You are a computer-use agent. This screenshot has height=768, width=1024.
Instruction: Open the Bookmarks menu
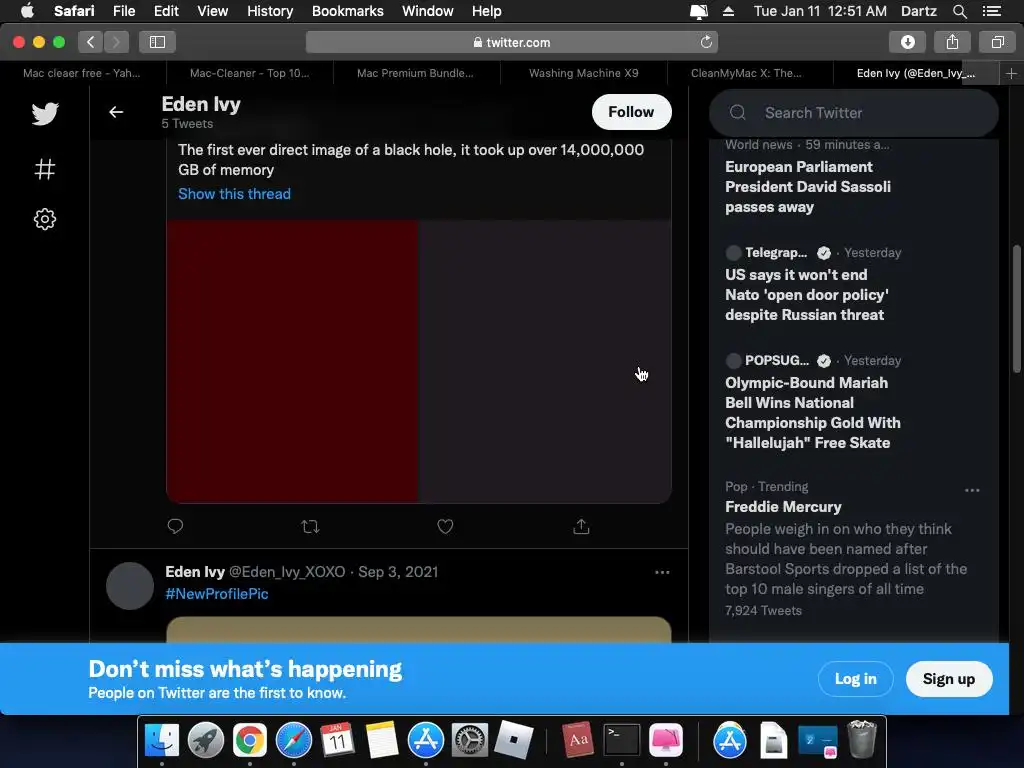(347, 11)
